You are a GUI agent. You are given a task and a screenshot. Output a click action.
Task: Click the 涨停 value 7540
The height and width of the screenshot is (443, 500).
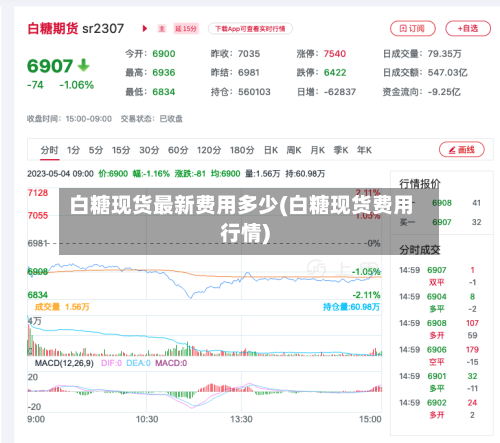(335, 54)
